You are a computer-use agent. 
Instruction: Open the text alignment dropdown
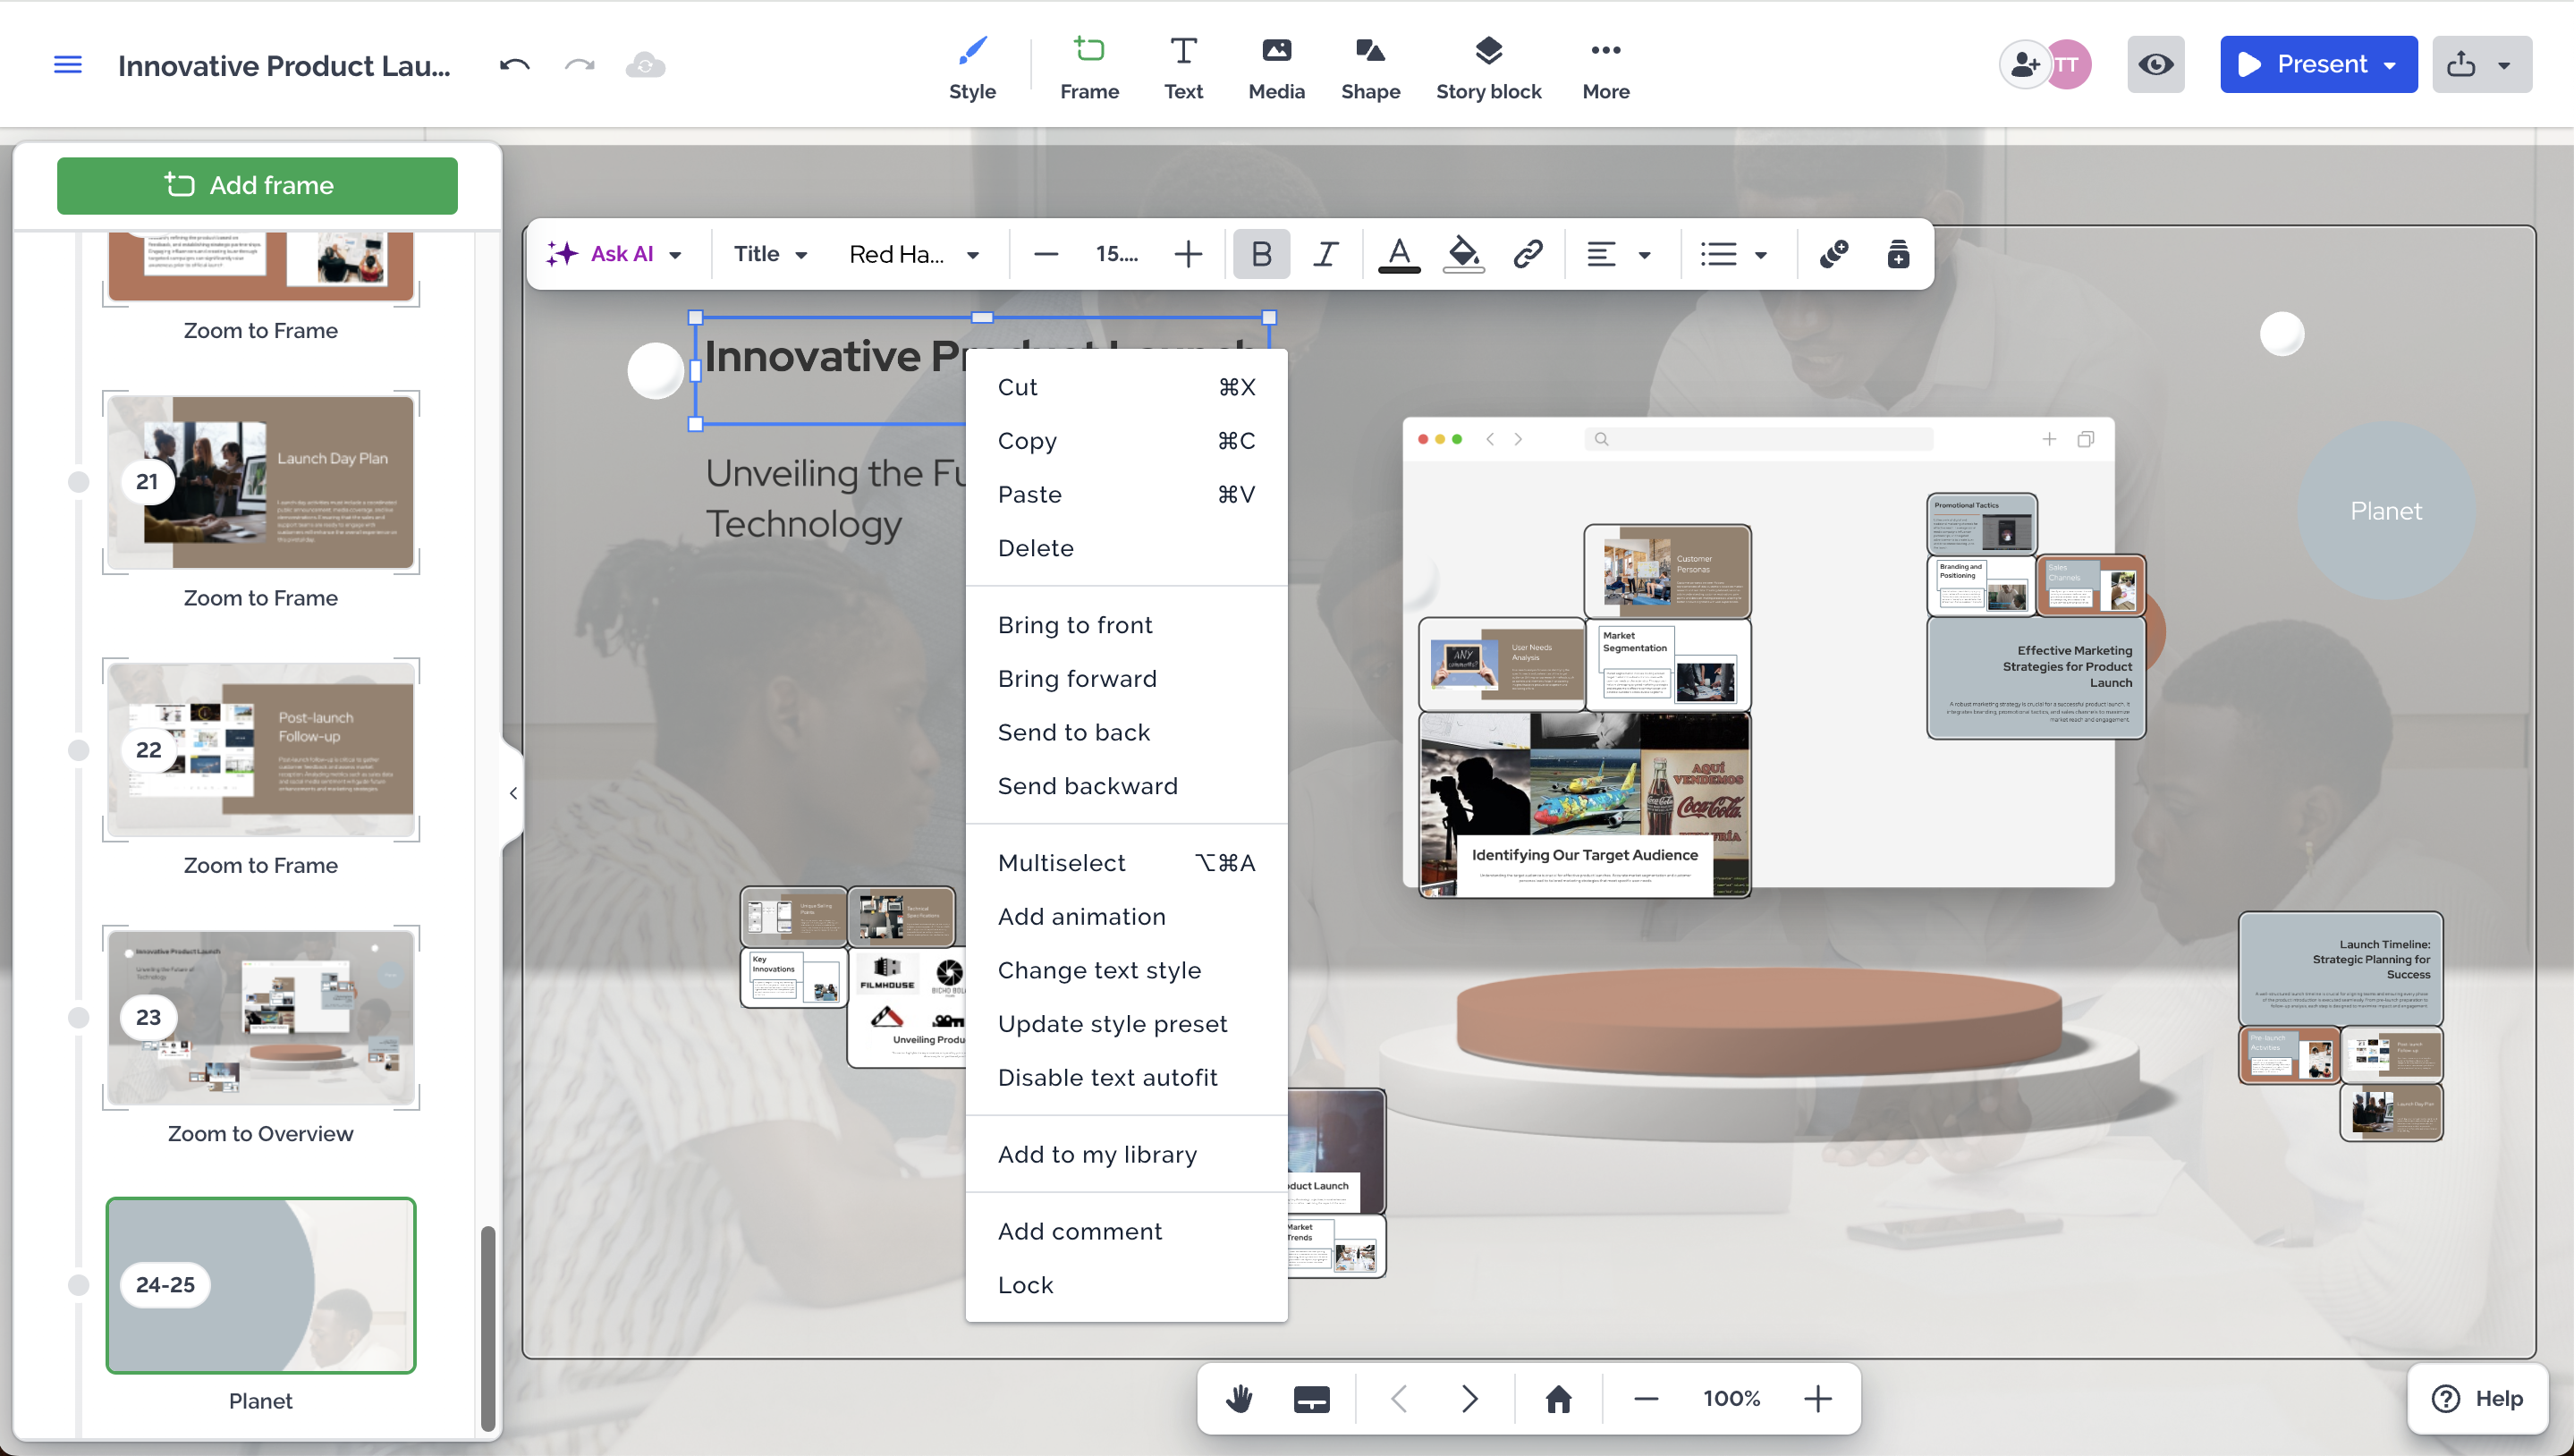[x=1618, y=254]
